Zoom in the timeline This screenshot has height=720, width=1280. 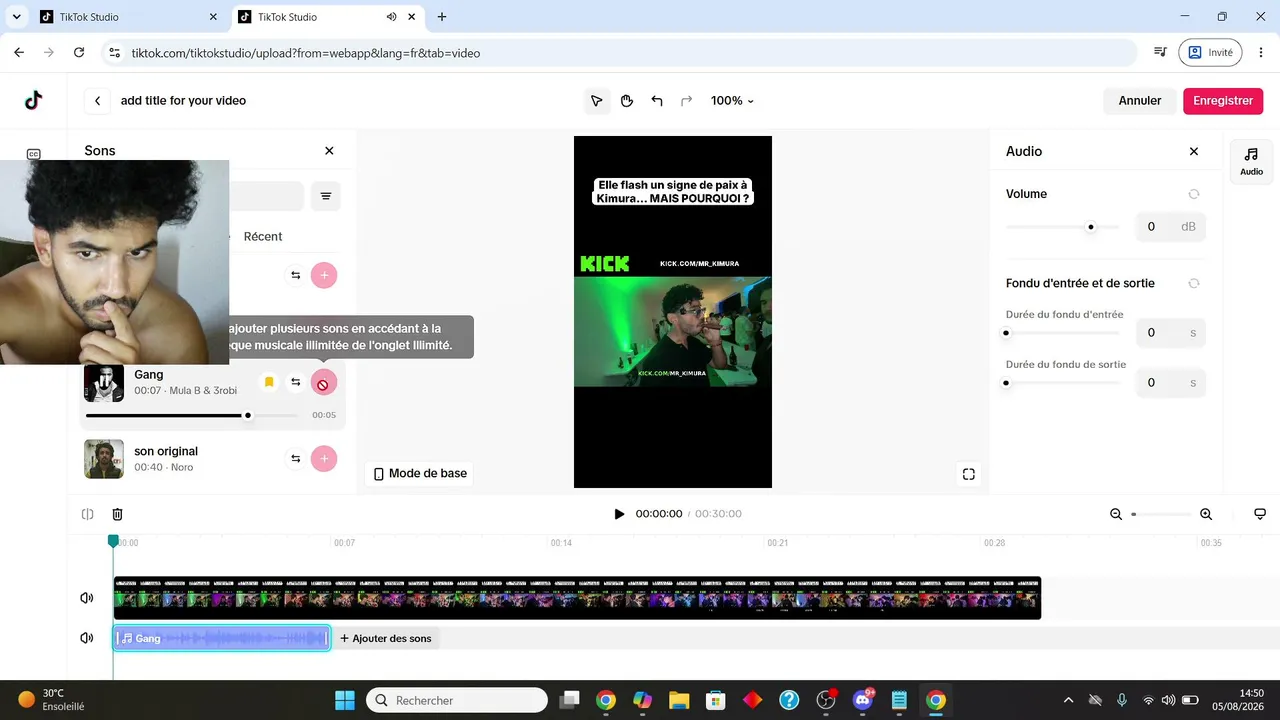(1206, 514)
